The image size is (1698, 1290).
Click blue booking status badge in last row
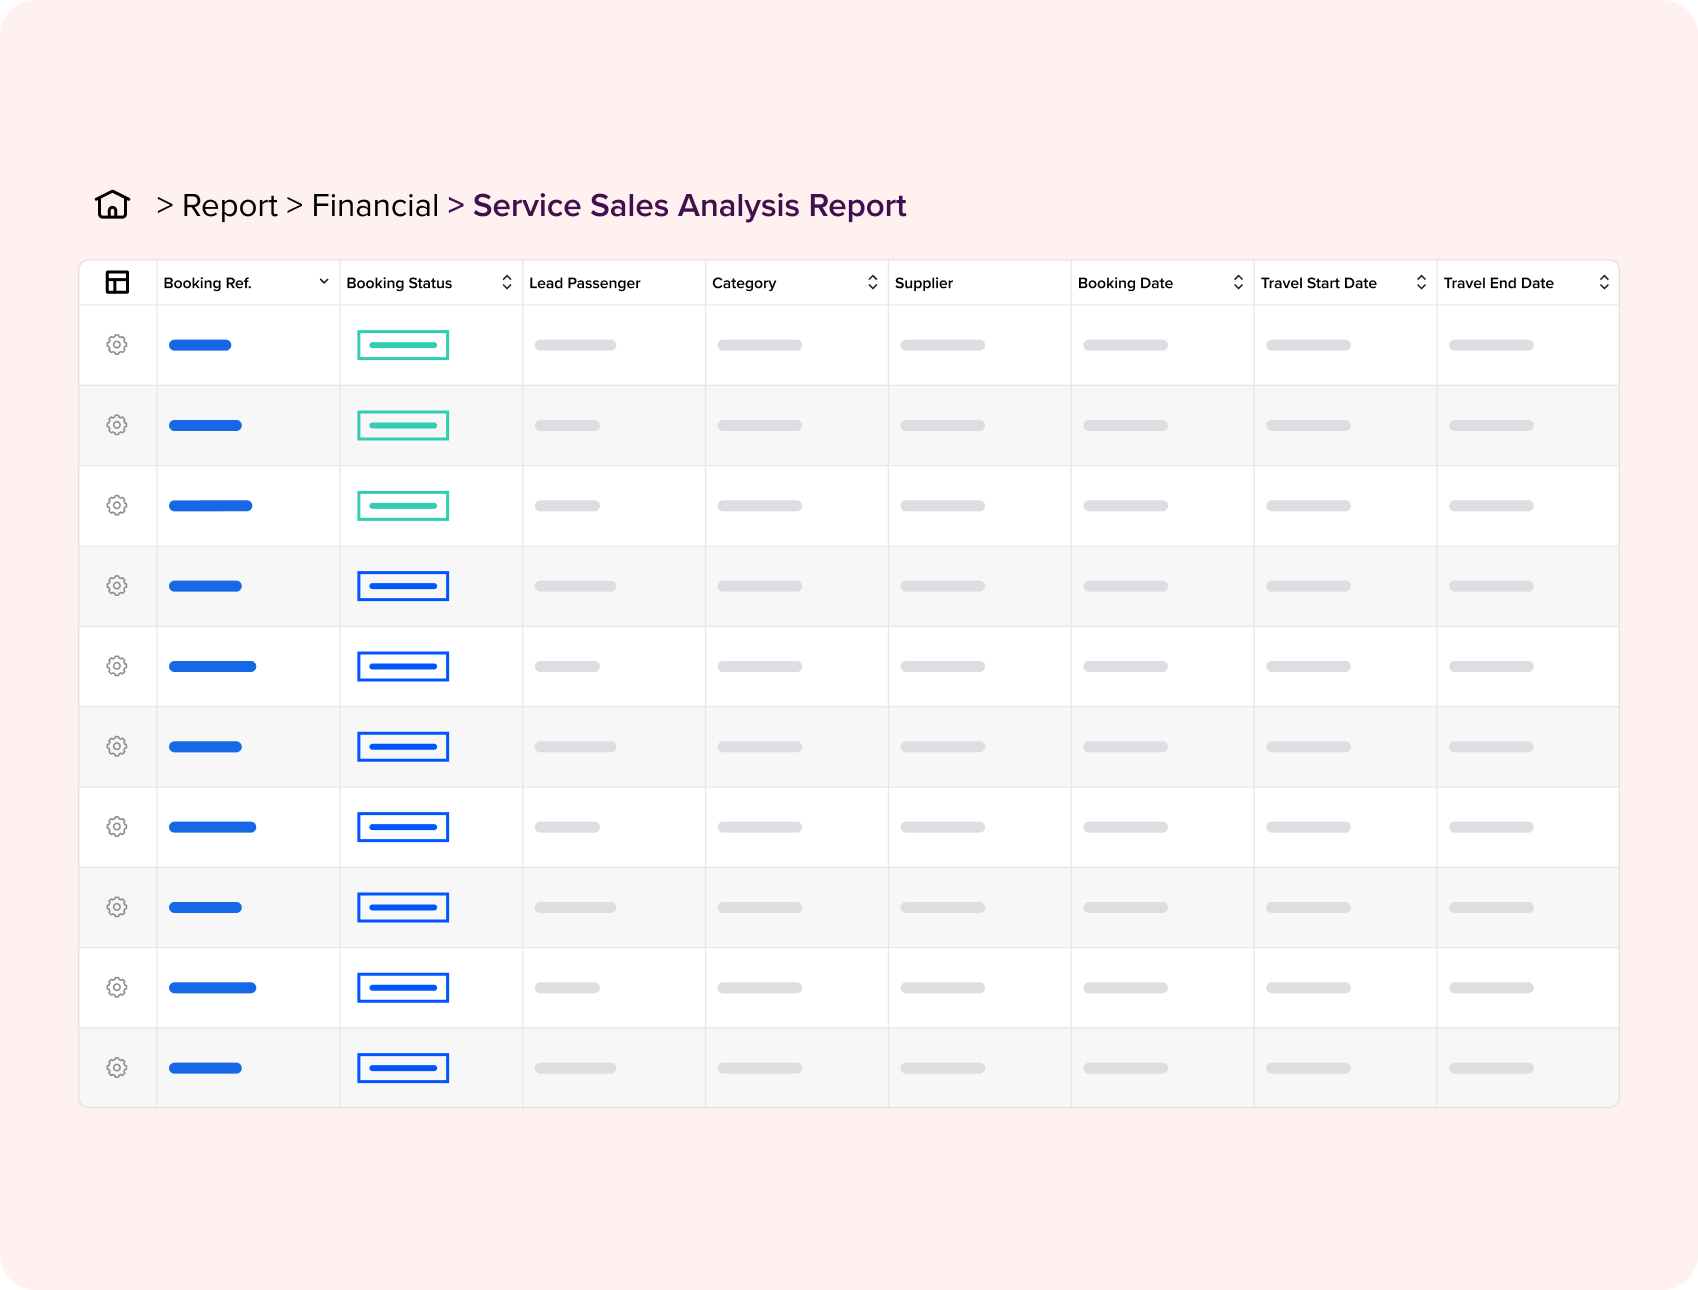[403, 1068]
